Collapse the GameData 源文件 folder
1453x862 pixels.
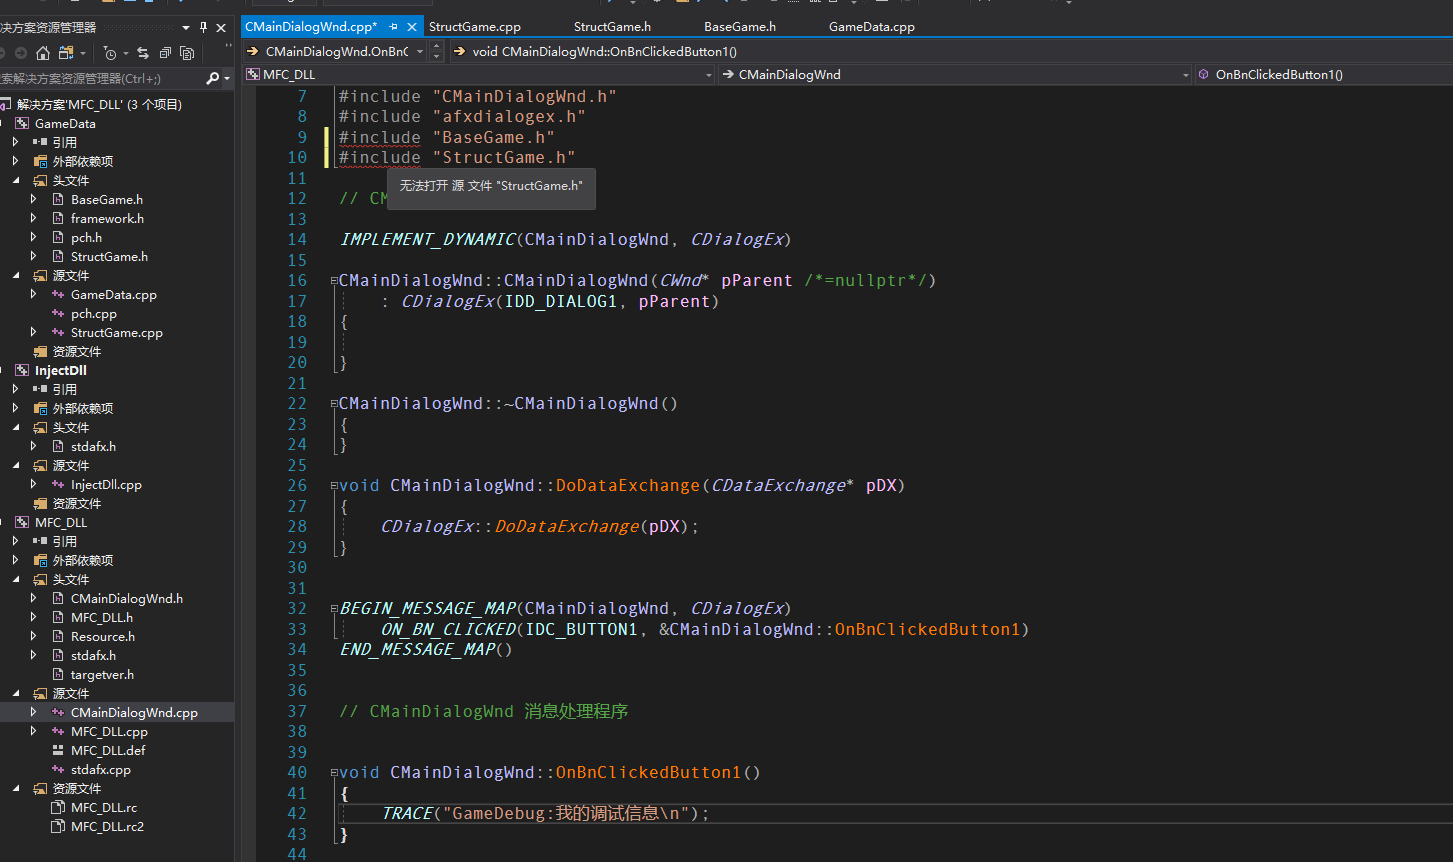pyautogui.click(x=16, y=276)
